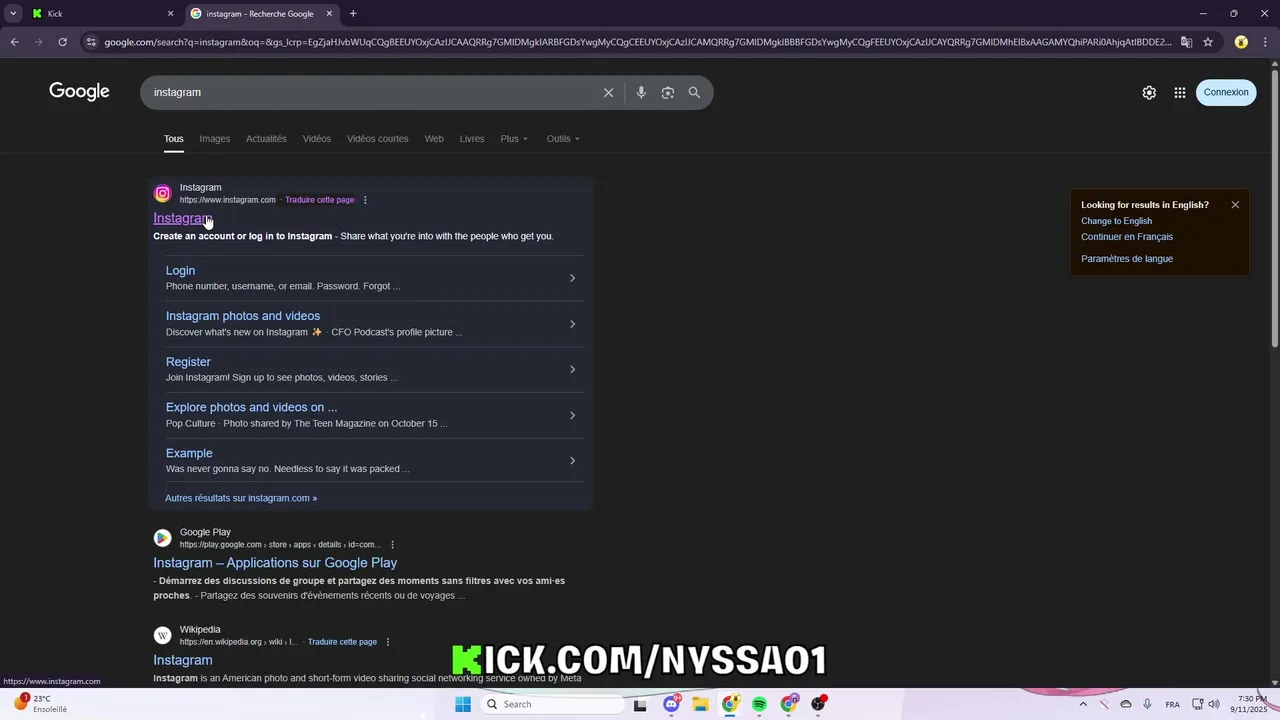
Task: Open the volume control in tray
Action: click(x=1214, y=704)
